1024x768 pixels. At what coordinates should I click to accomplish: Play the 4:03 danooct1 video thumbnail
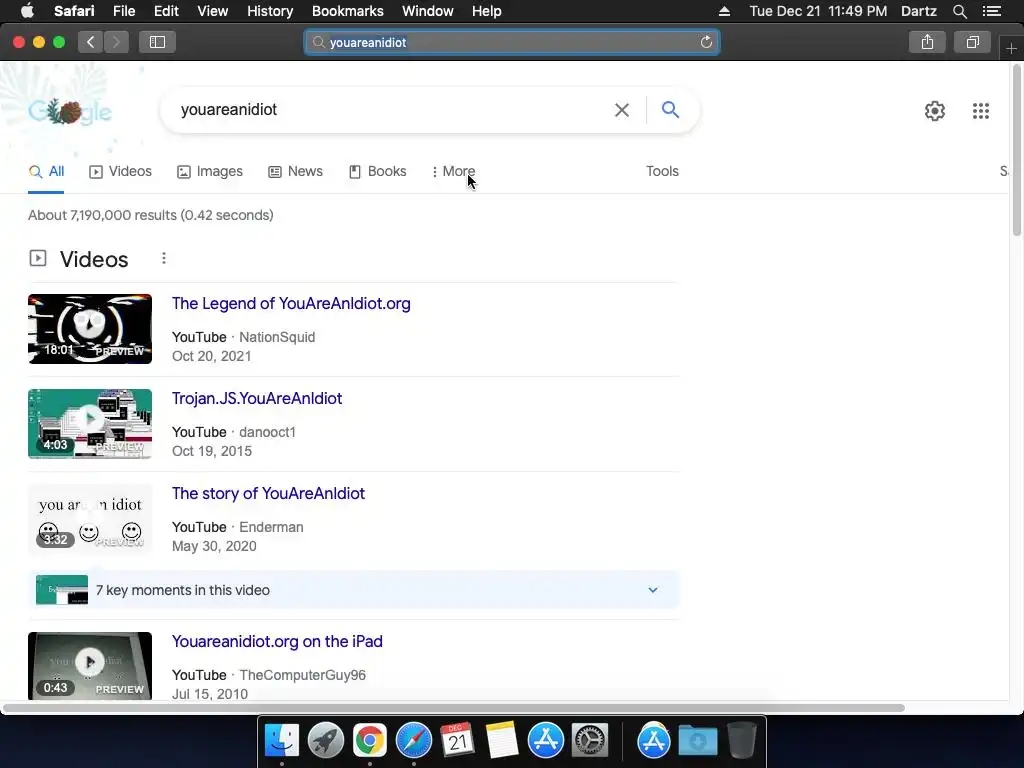coord(90,424)
